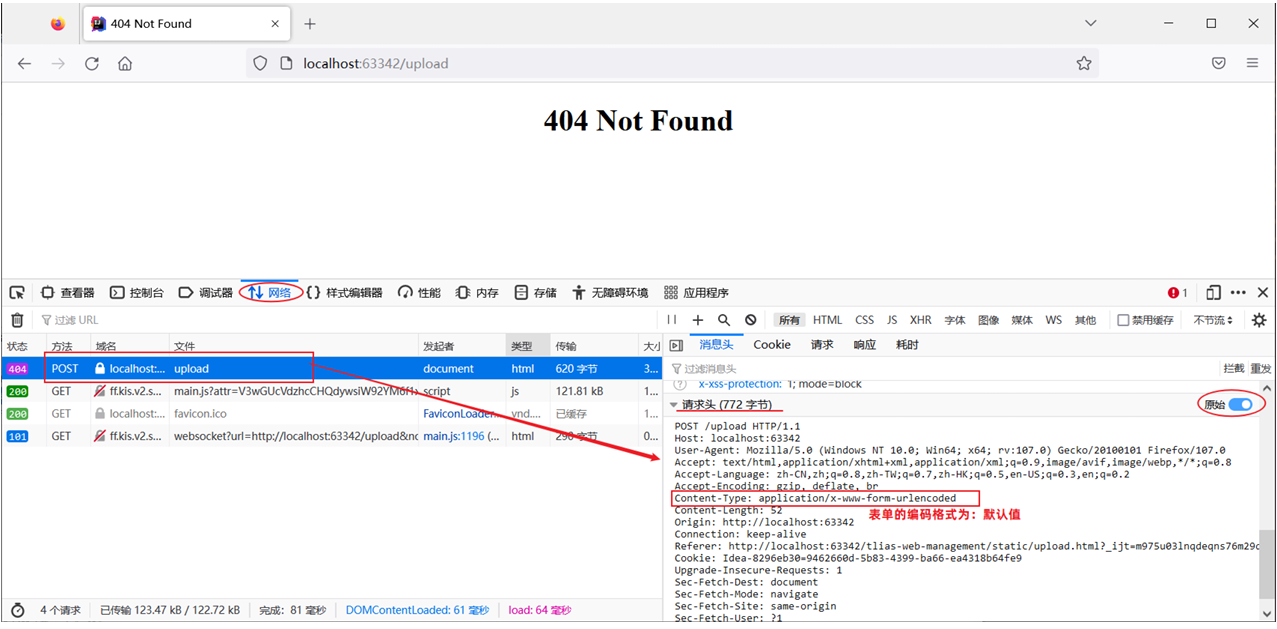Image resolution: width=1277 pixels, height=629 pixels.
Task: Open the 内存 memory tab
Action: click(x=477, y=293)
